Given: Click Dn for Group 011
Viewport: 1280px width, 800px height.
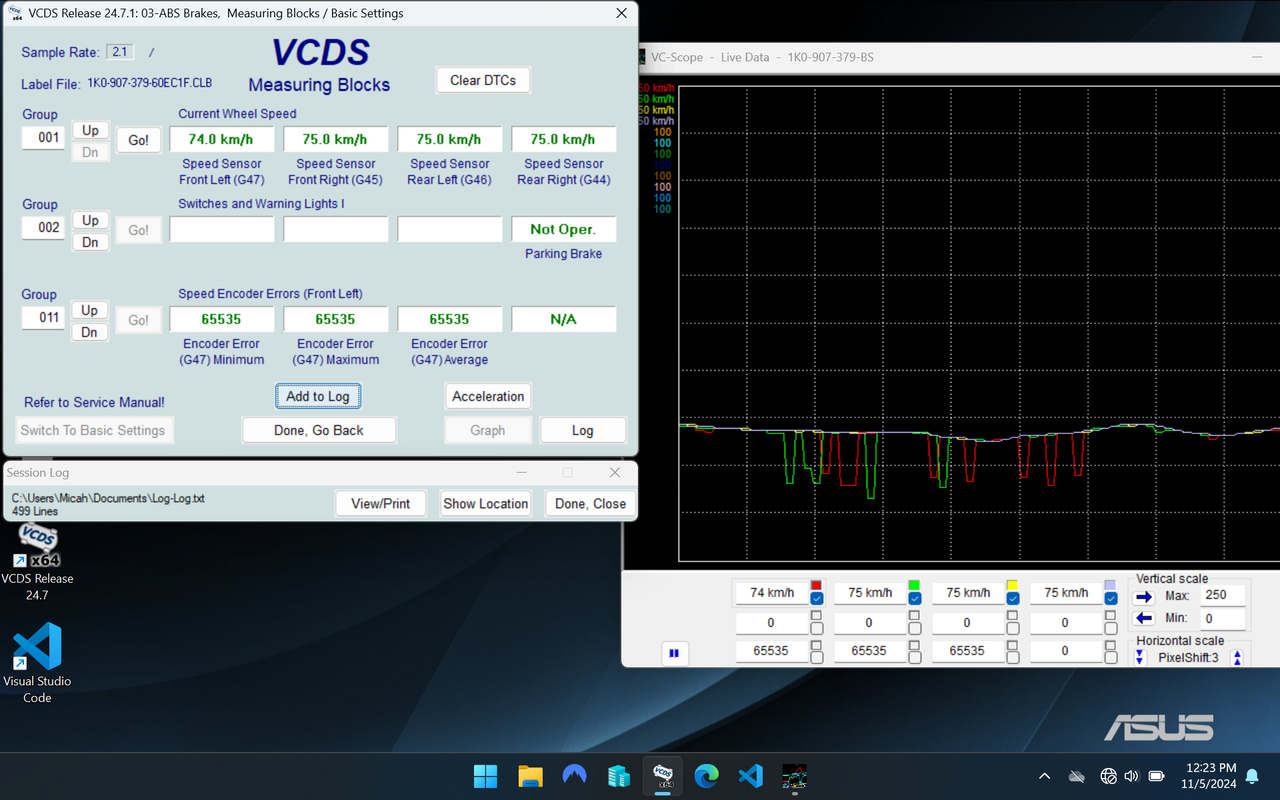Looking at the screenshot, I should pos(90,332).
